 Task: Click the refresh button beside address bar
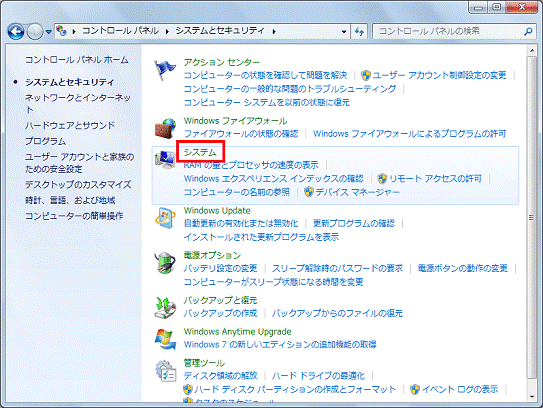[359, 32]
